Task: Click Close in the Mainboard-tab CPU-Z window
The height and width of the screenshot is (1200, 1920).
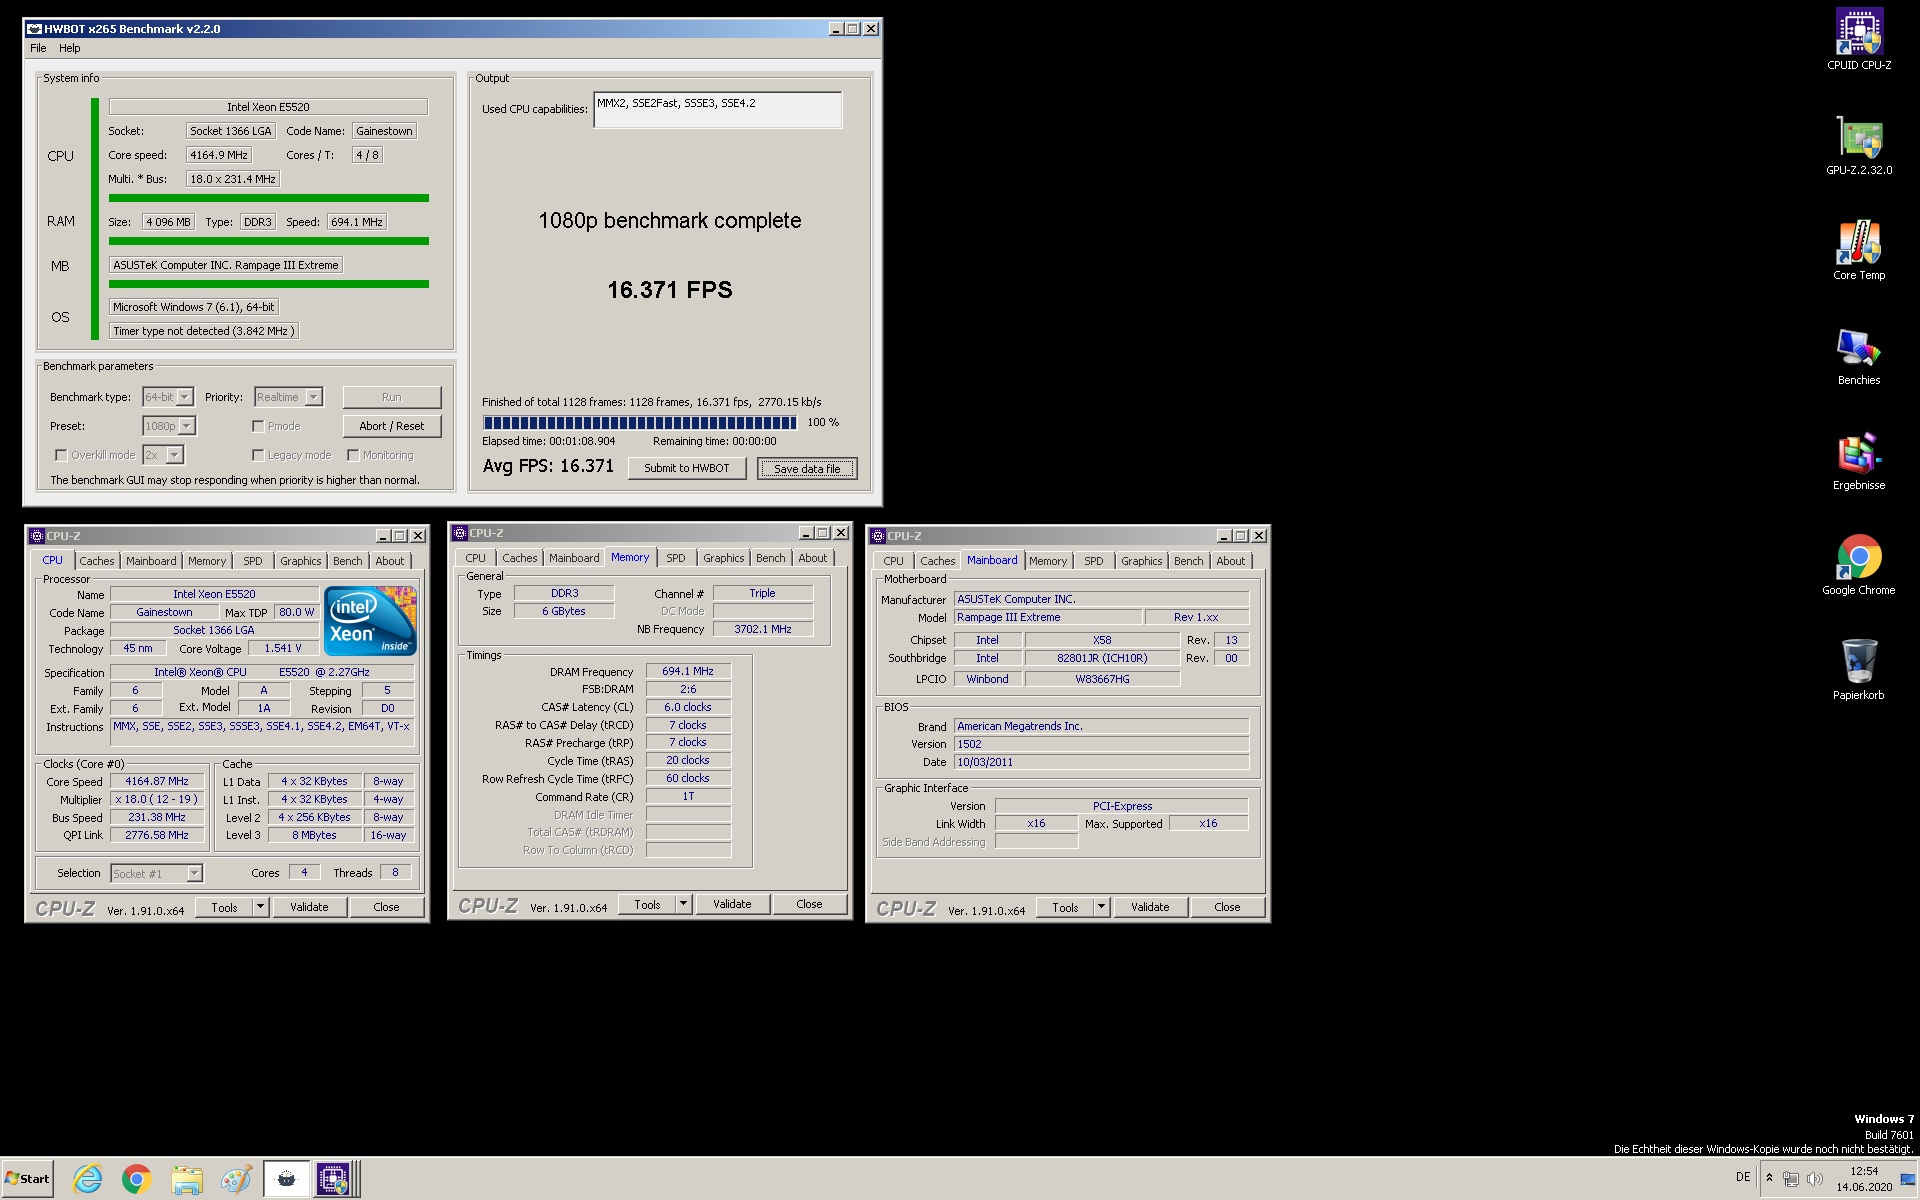Action: [x=1227, y=907]
